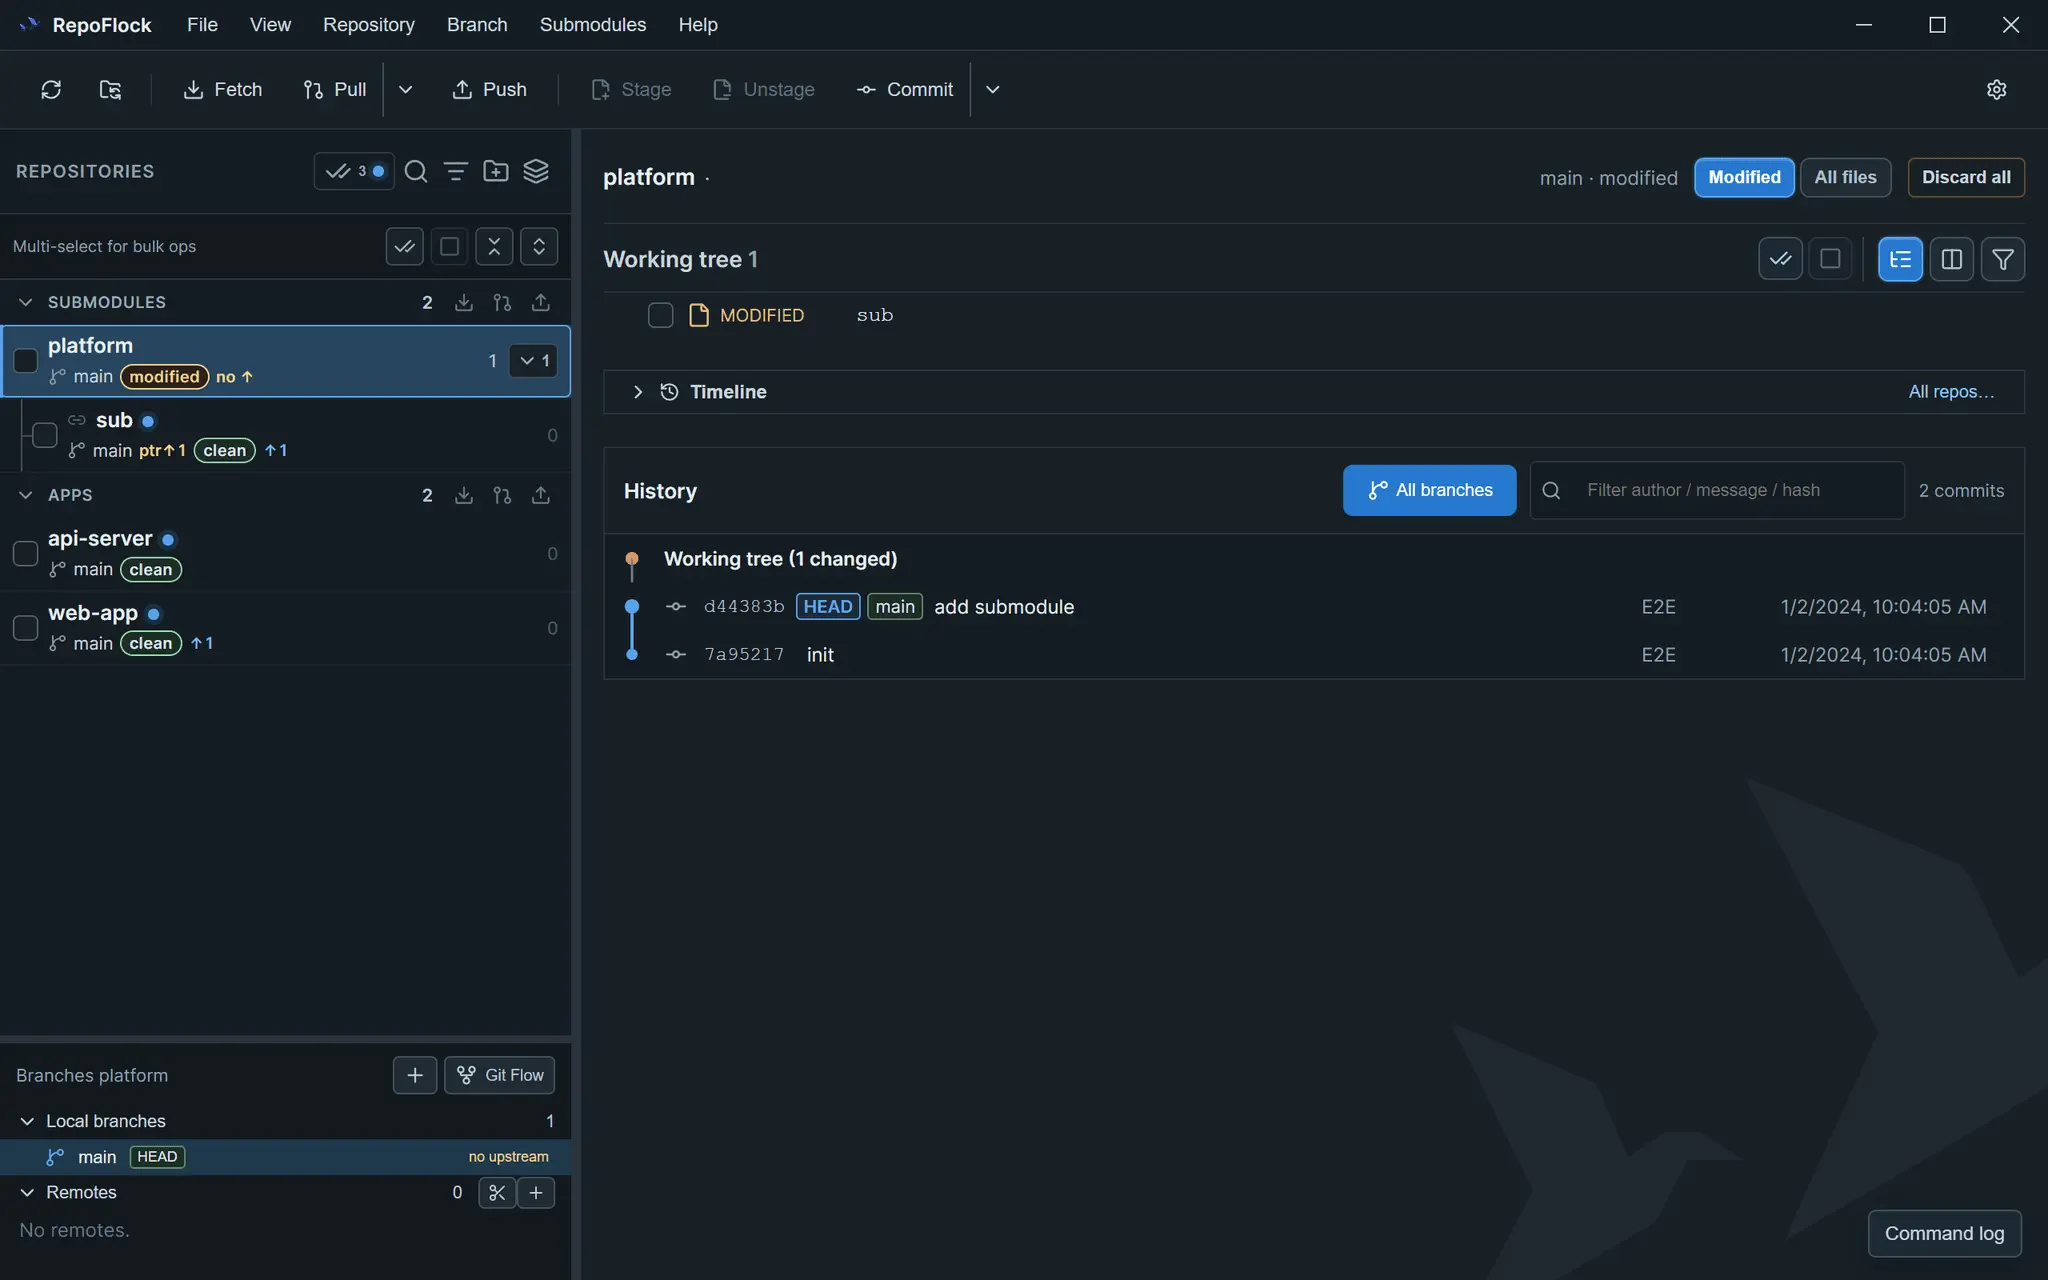Open the working tree filter funnel
This screenshot has height=1280, width=2048.
(x=2003, y=259)
